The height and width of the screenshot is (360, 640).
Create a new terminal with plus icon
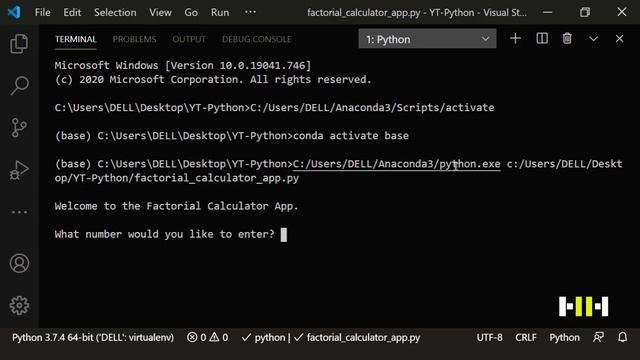pyautogui.click(x=515, y=39)
